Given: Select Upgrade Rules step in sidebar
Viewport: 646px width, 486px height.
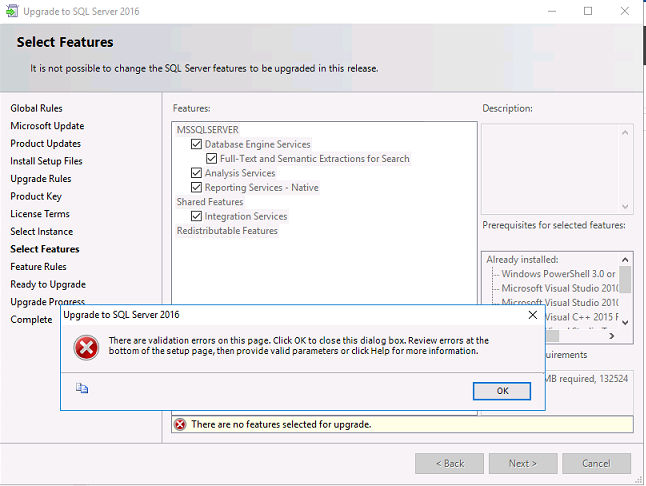Looking at the screenshot, I should point(41,179).
